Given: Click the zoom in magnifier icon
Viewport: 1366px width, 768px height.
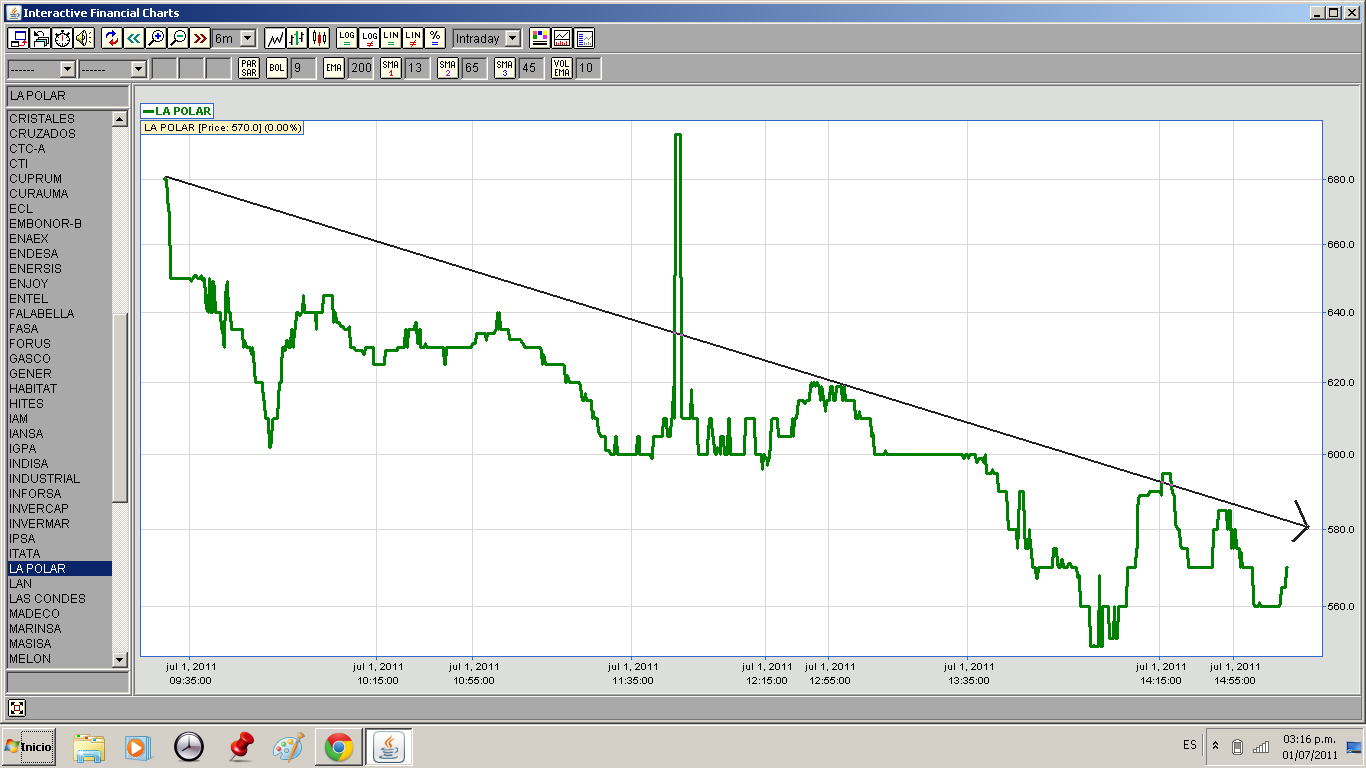Looking at the screenshot, I should click(x=156, y=38).
